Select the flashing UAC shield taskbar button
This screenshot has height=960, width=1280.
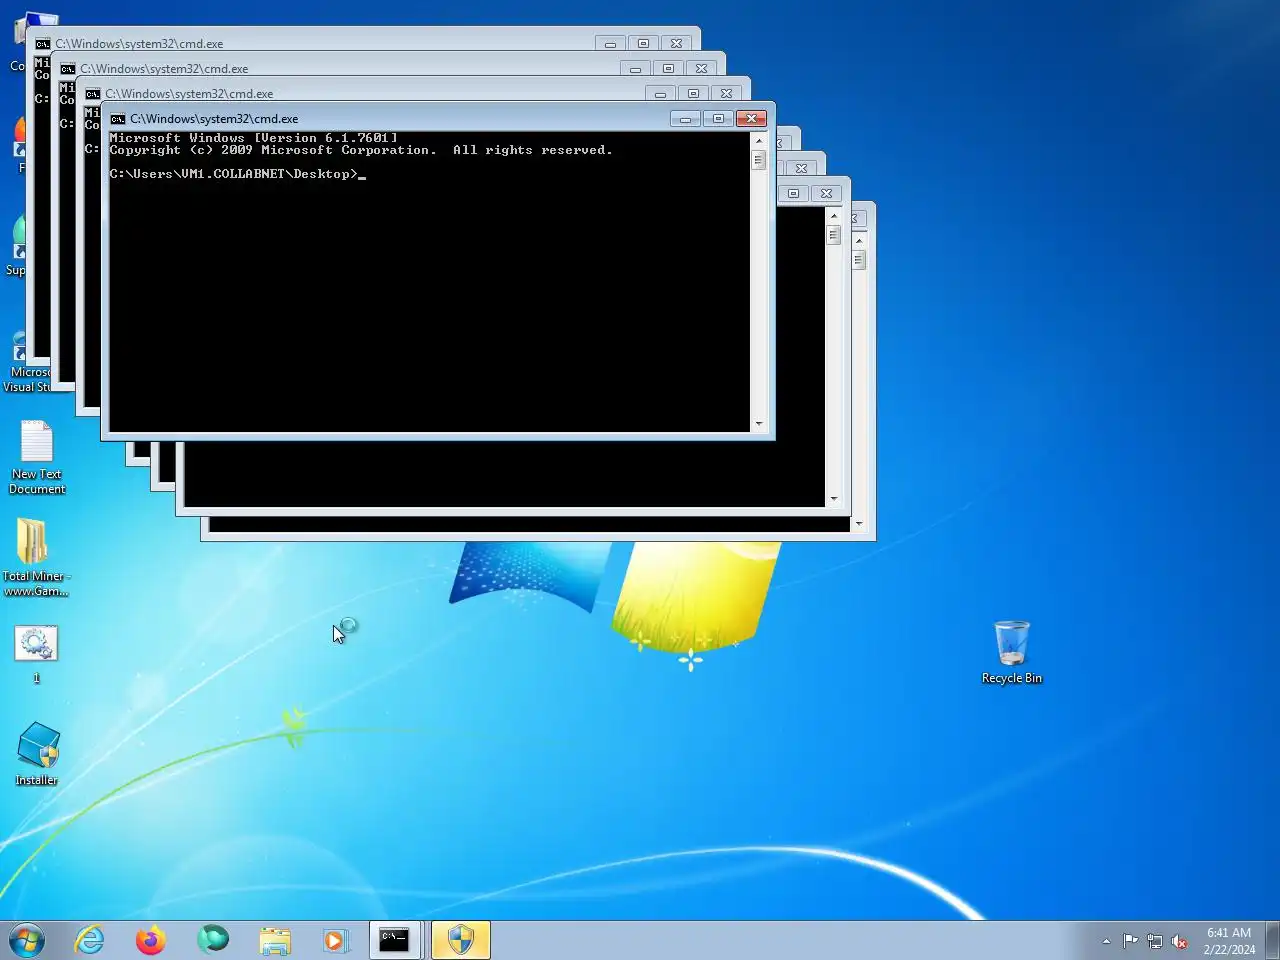pos(461,940)
